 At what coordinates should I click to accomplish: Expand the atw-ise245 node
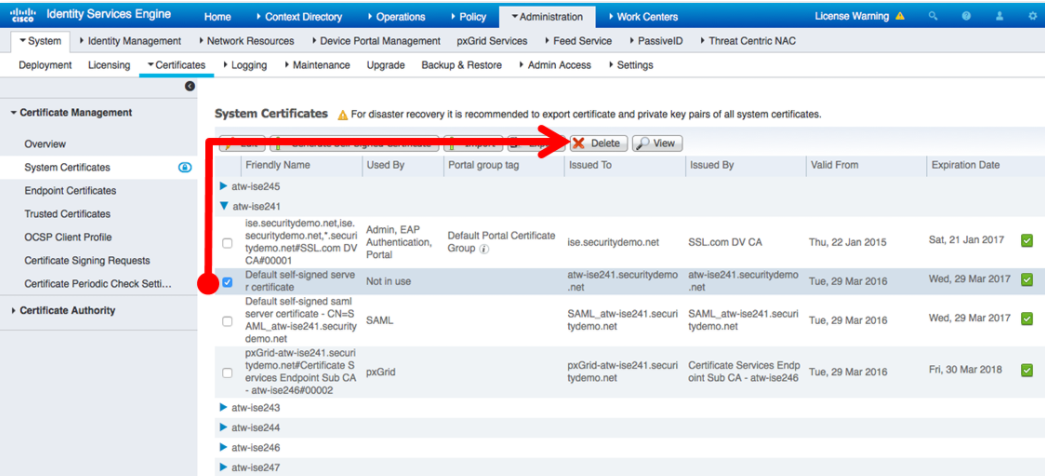(223, 186)
